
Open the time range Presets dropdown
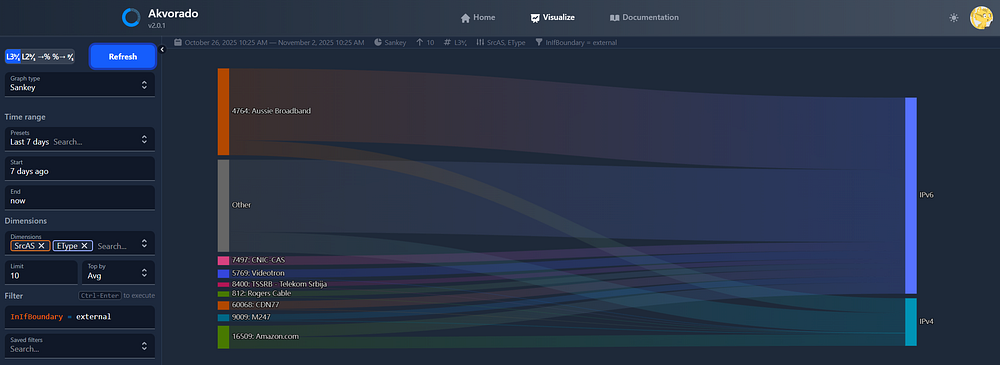tap(80, 138)
